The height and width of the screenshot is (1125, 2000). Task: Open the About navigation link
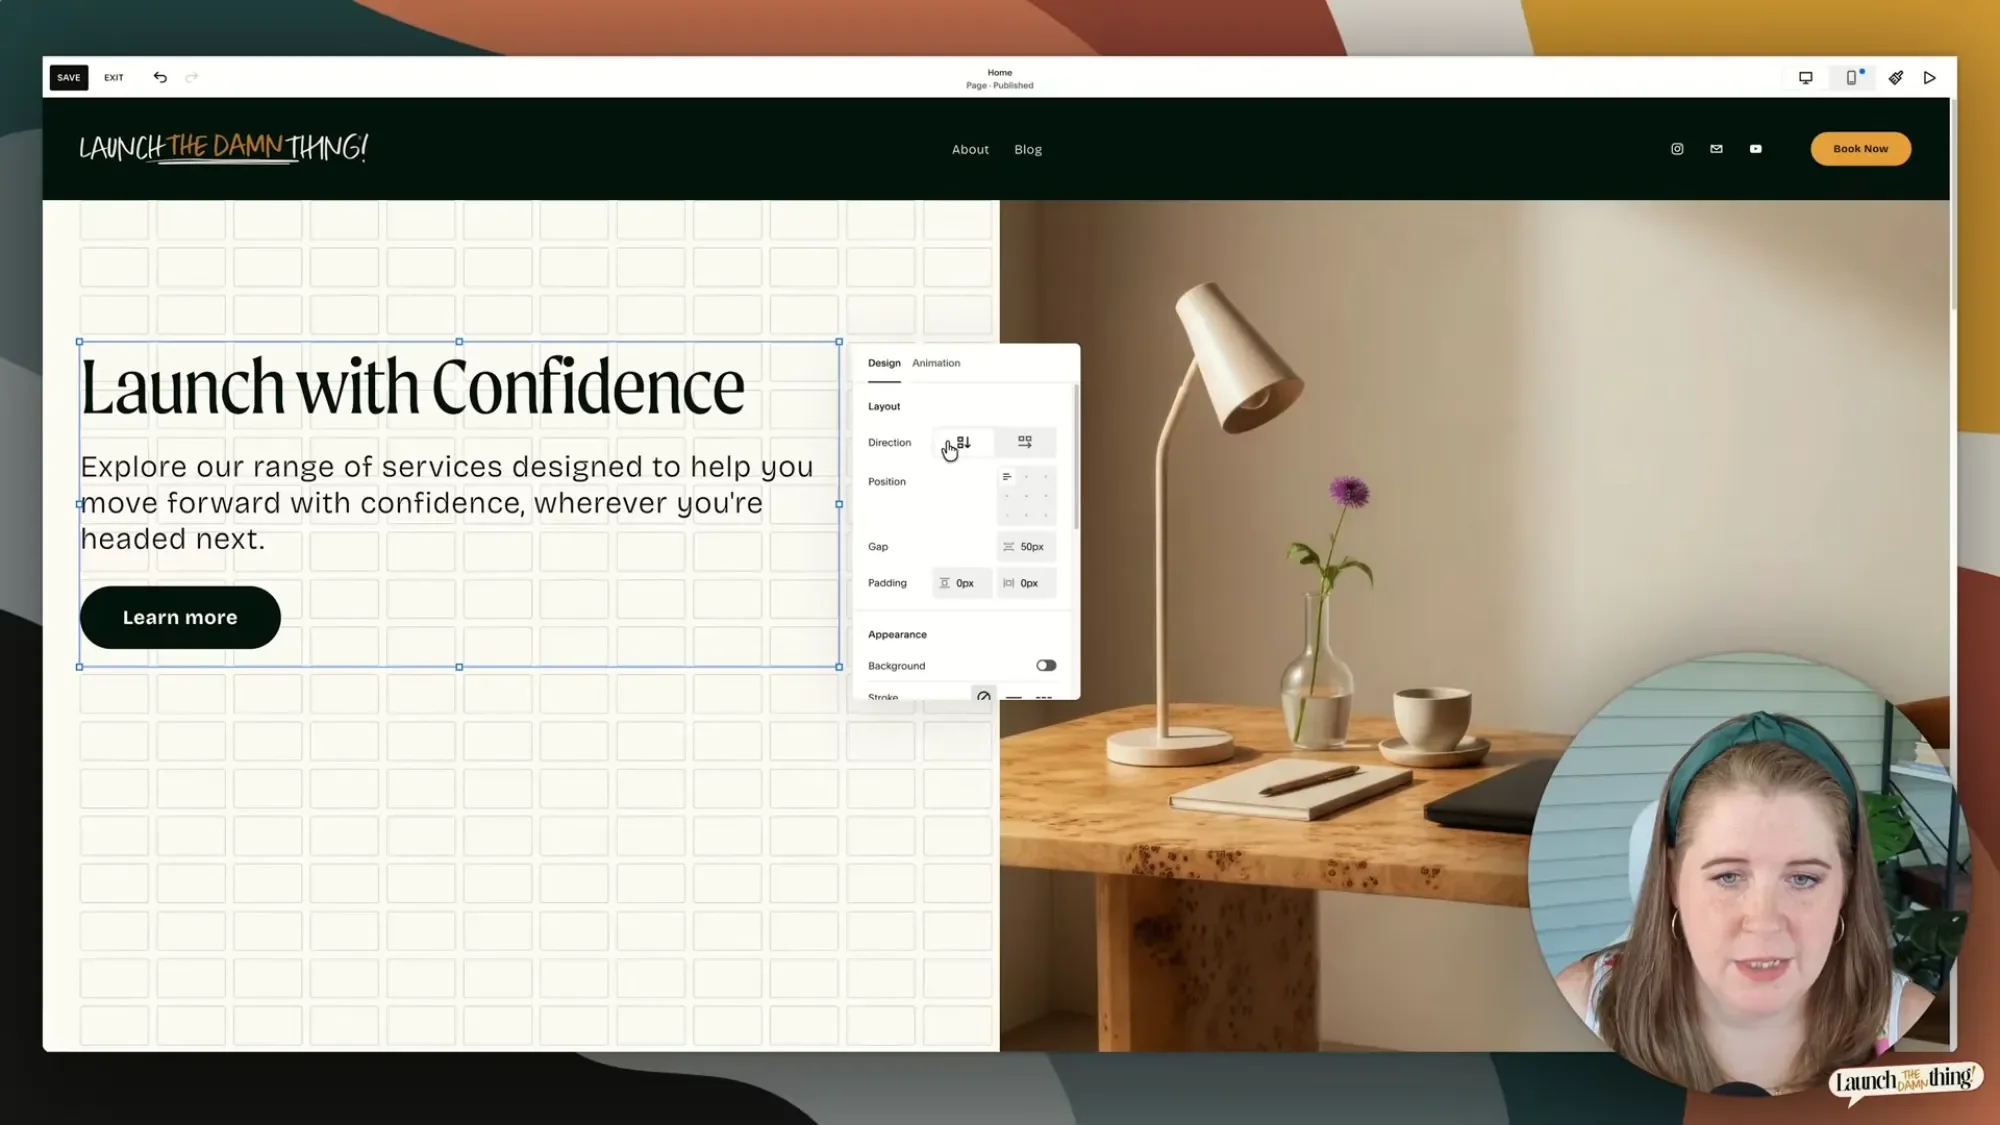click(970, 150)
